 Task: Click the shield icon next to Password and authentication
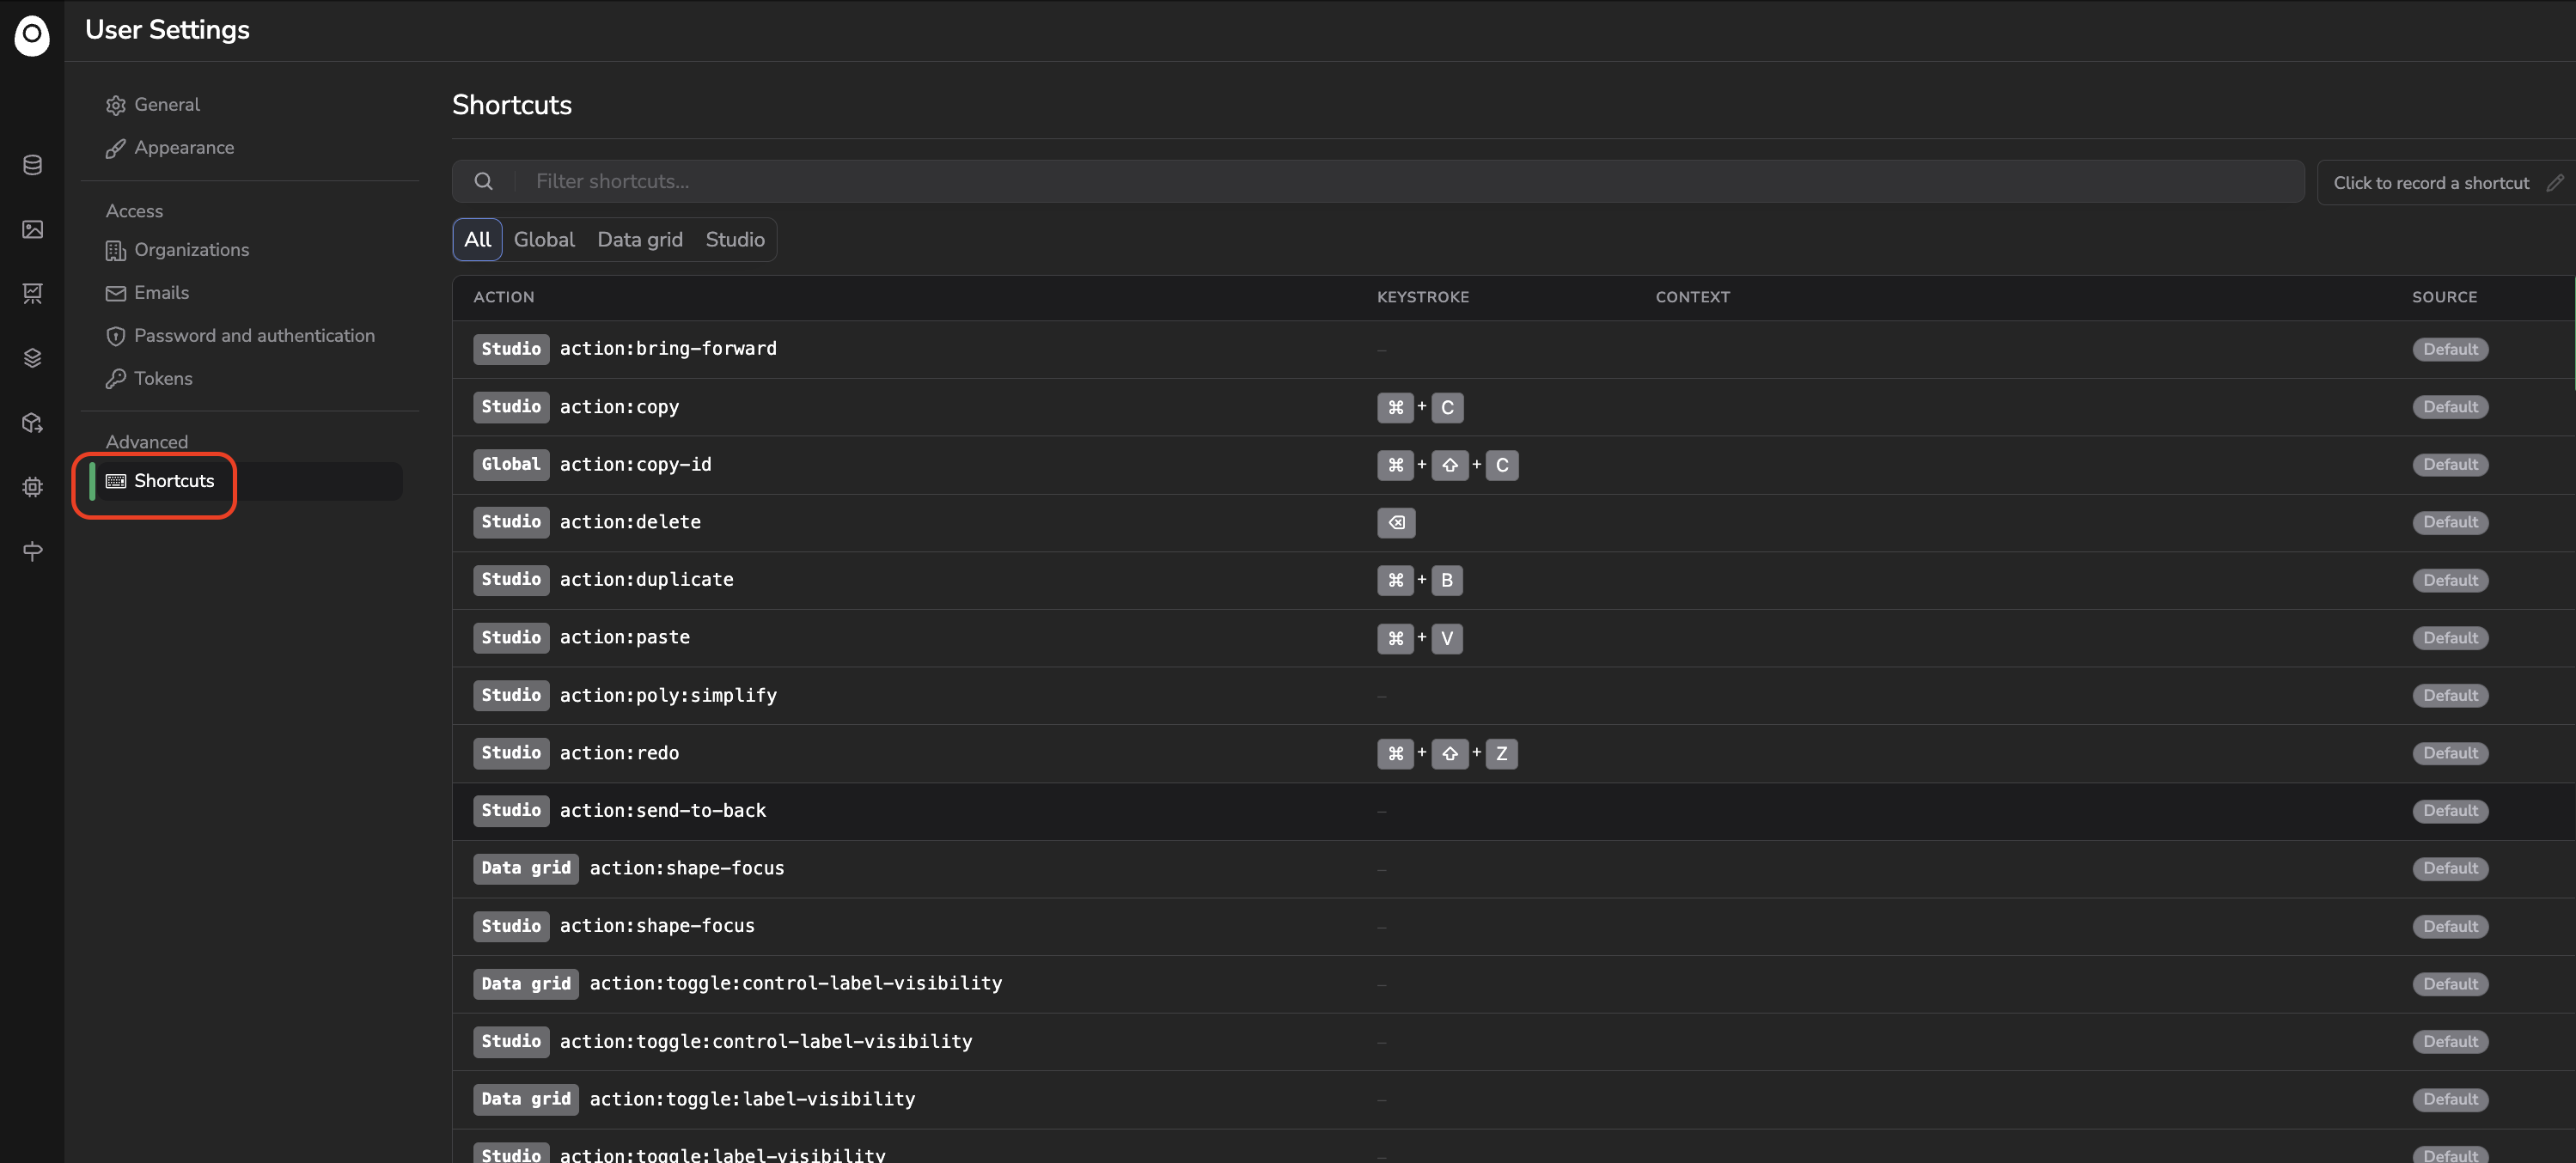[116, 336]
